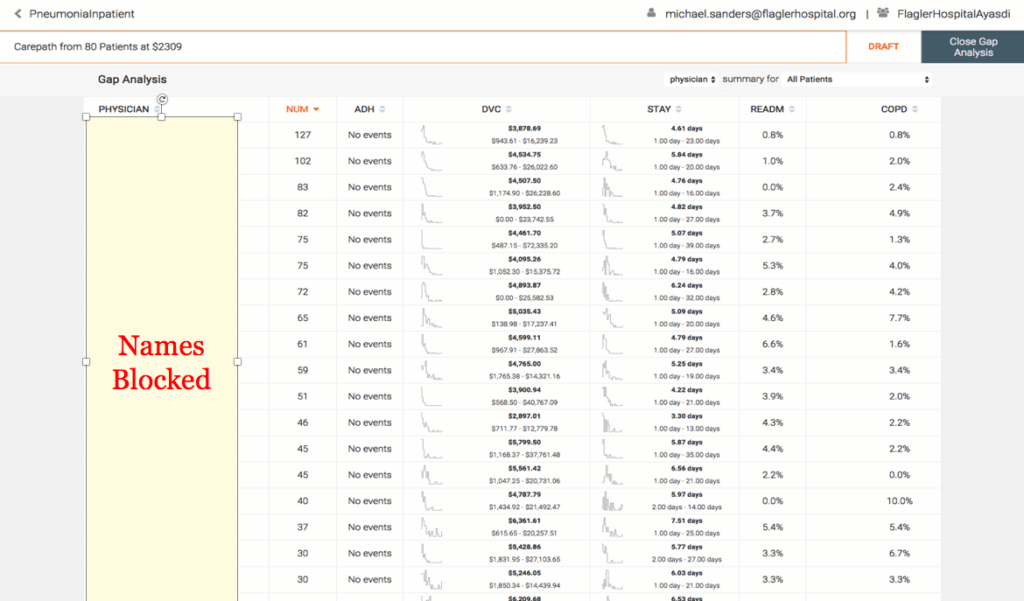1024x601 pixels.
Task: Click the ADH column sort icon
Action: (383, 109)
